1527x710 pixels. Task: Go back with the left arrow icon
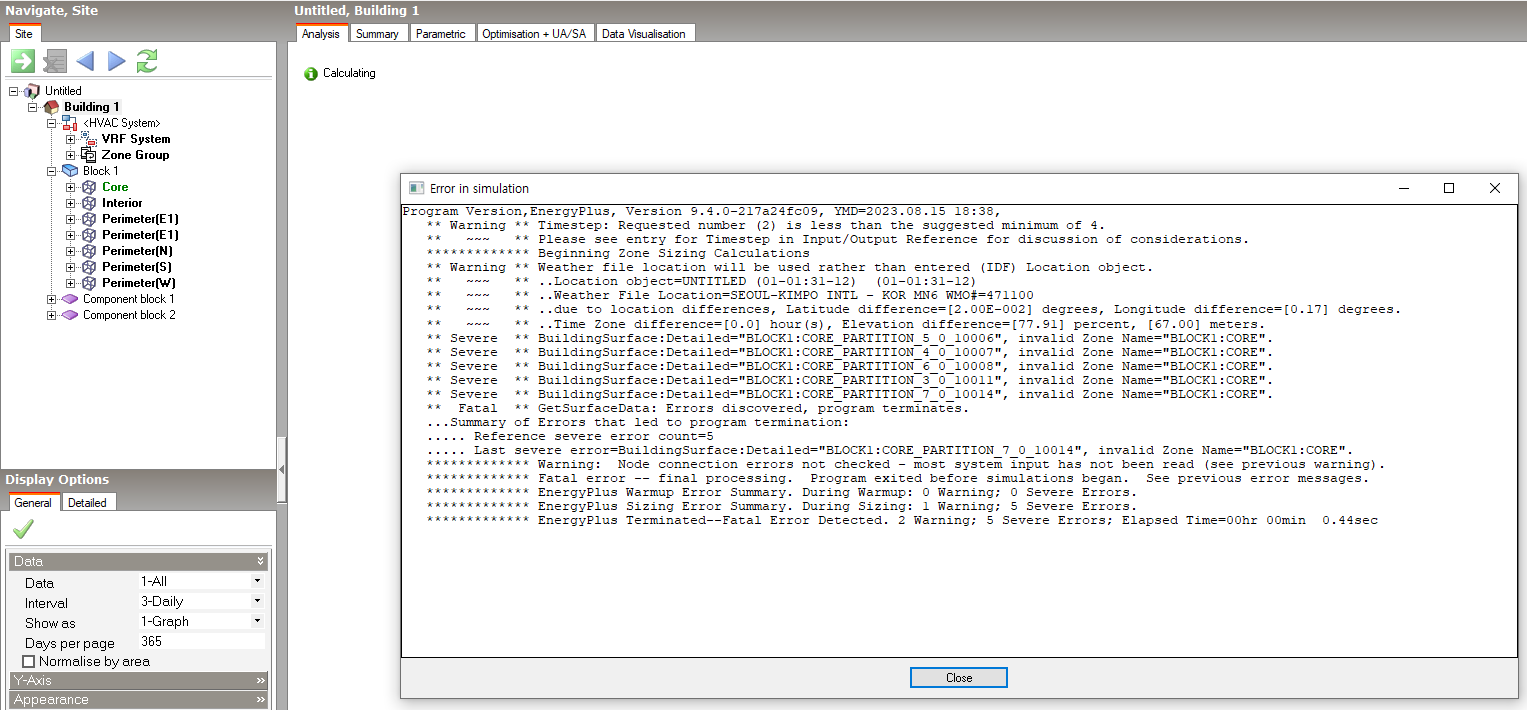[85, 61]
